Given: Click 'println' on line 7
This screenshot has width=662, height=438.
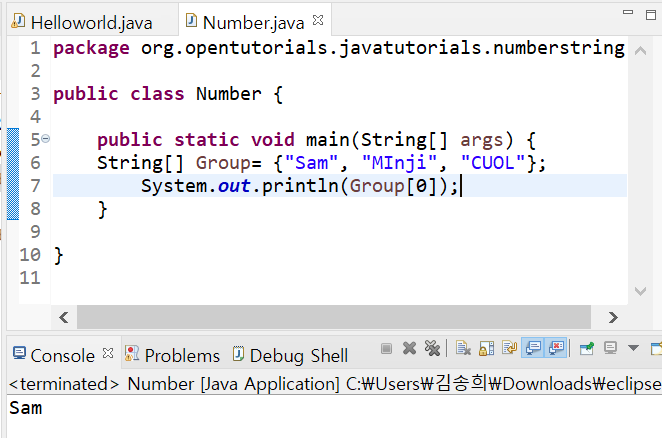Looking at the screenshot, I should click(301, 186).
